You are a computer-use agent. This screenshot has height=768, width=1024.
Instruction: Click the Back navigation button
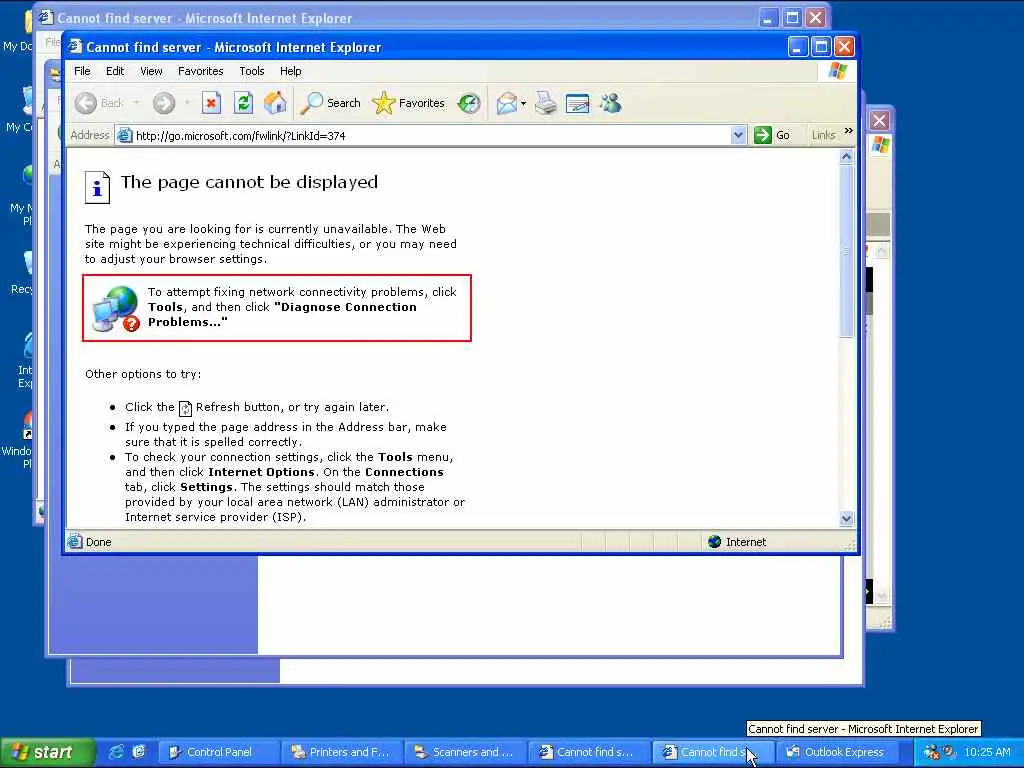(99, 103)
